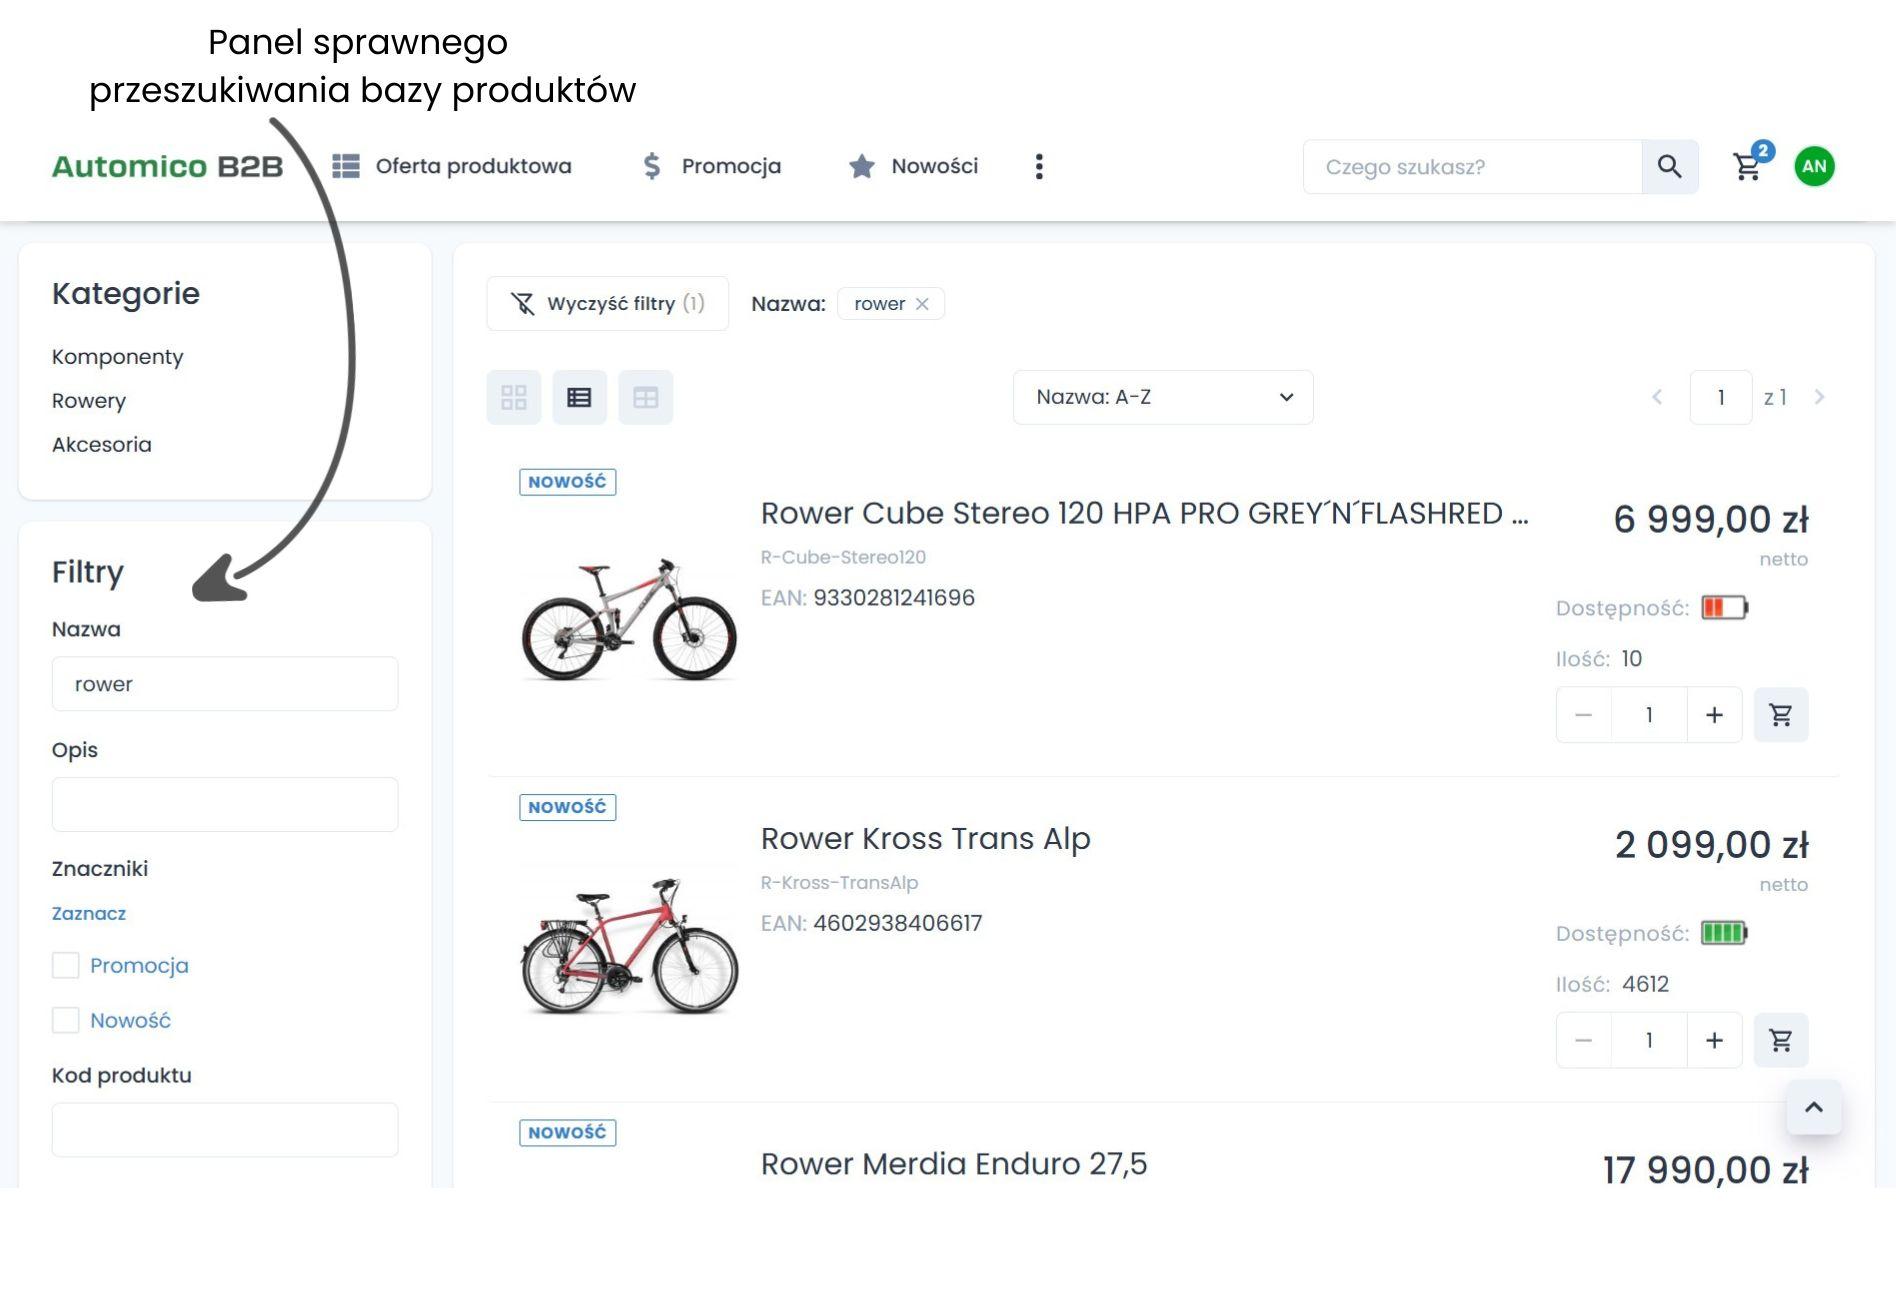1896x1300 pixels.
Task: Switch to grid tile view
Action: point(514,397)
